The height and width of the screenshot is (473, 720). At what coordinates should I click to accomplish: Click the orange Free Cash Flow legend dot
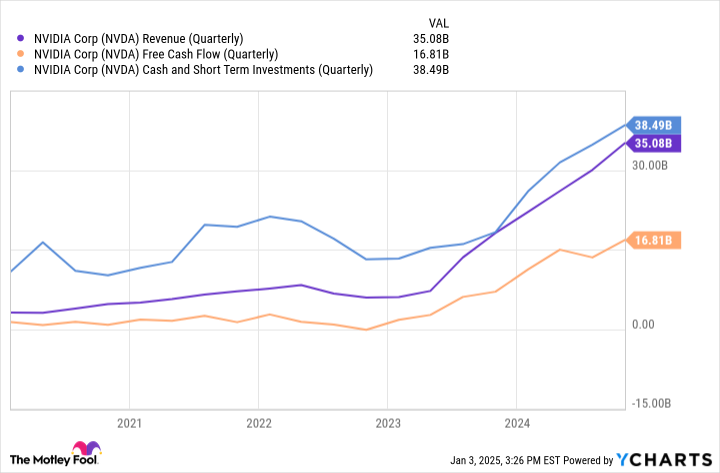point(20,54)
